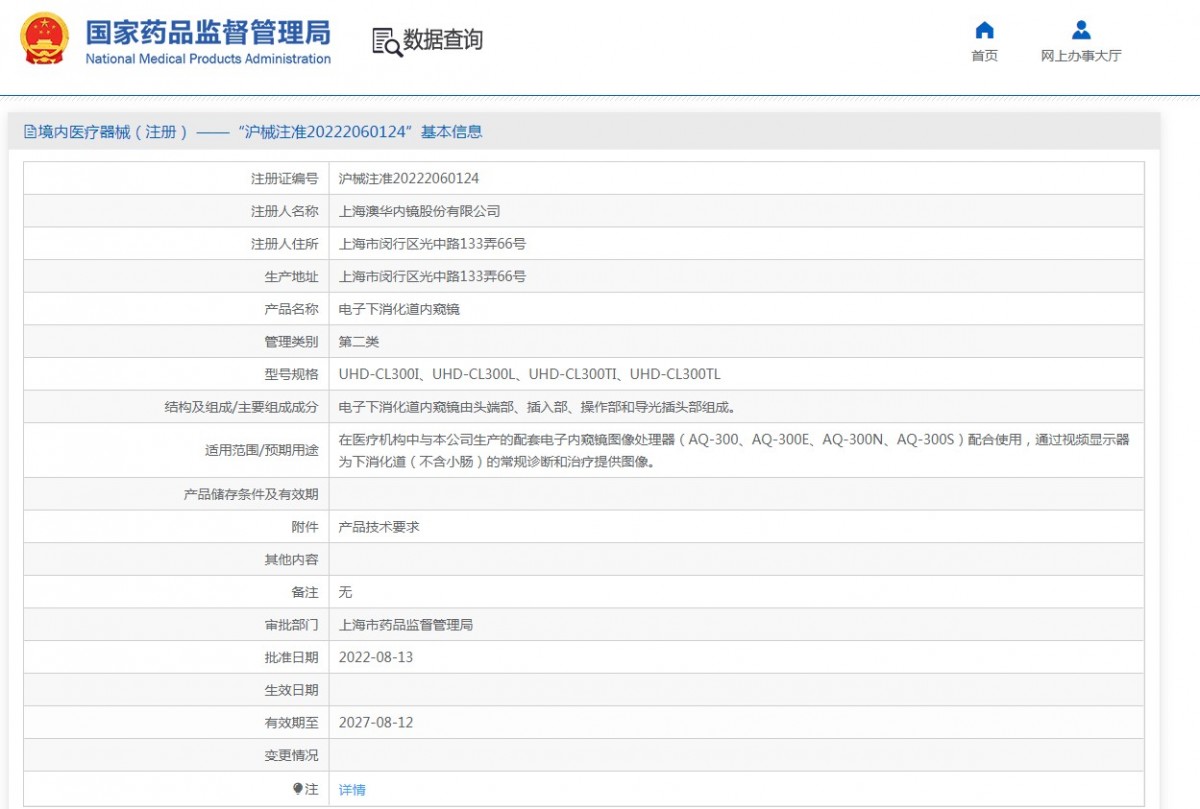Select the 生产地址 address value
Image resolution: width=1200 pixels, height=809 pixels.
433,277
